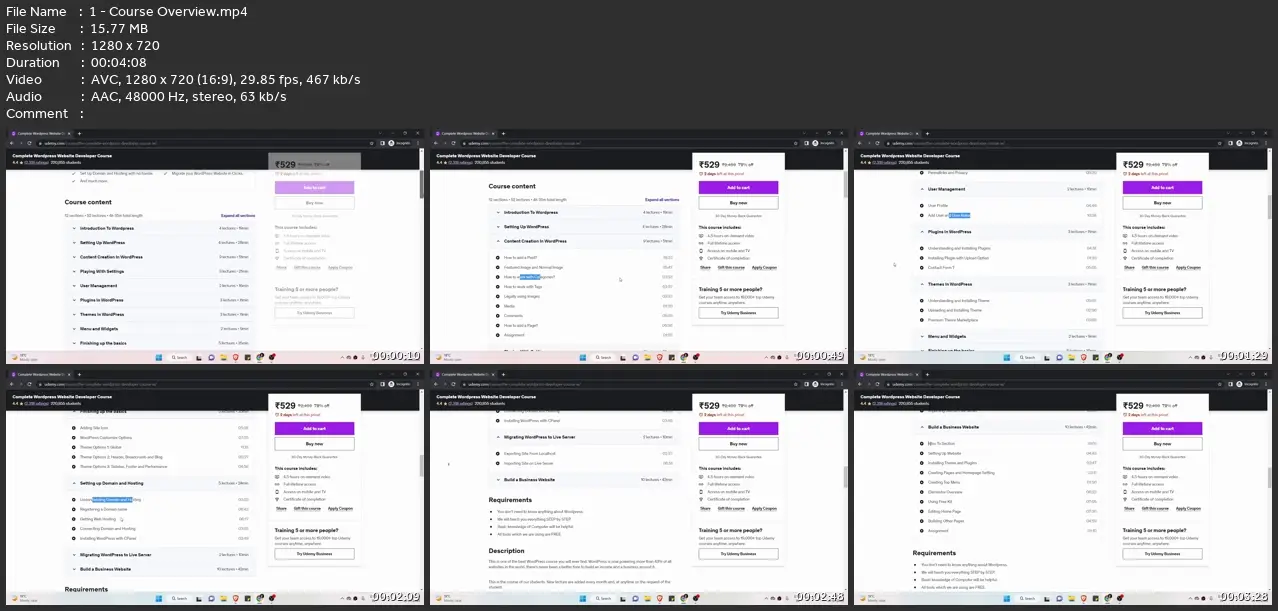Image resolution: width=1278 pixels, height=611 pixels.
Task: Open the Chrome three-dot menu in the 00:00:10 frame
Action: coord(420,143)
